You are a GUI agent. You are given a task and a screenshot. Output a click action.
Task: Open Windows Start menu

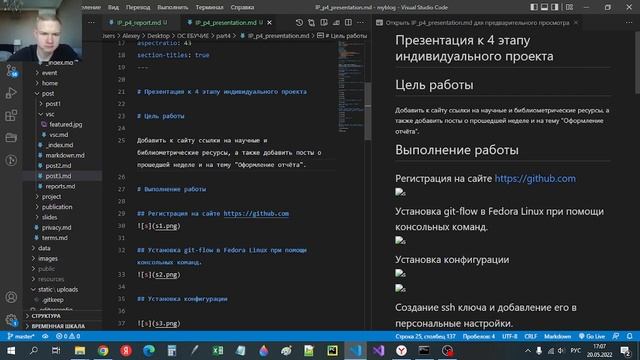tap(11, 351)
